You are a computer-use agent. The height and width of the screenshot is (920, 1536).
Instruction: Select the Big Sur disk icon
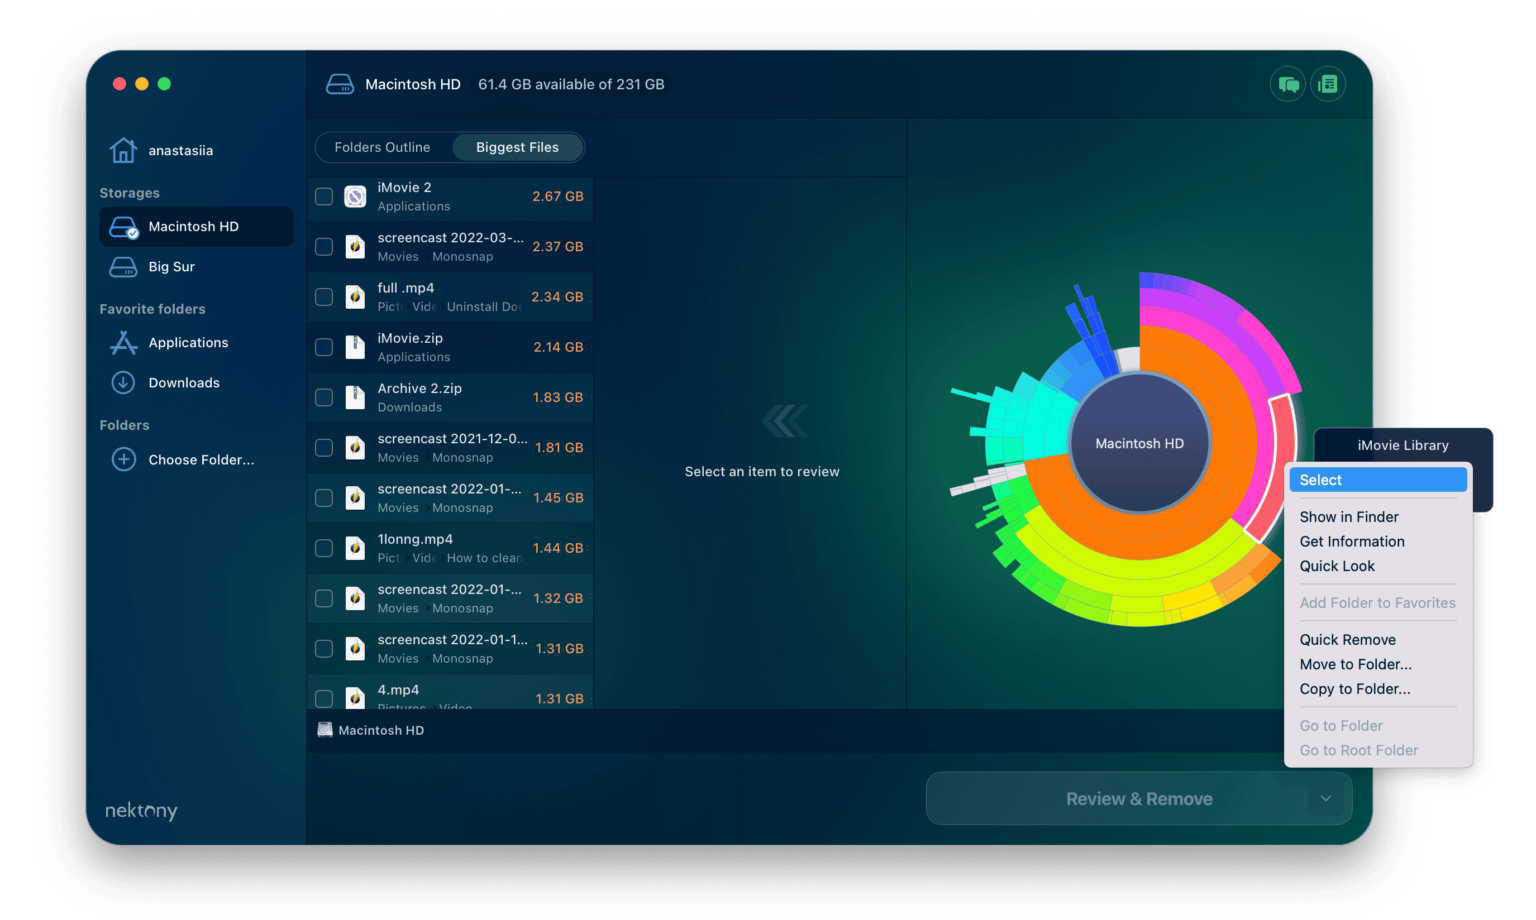122,266
